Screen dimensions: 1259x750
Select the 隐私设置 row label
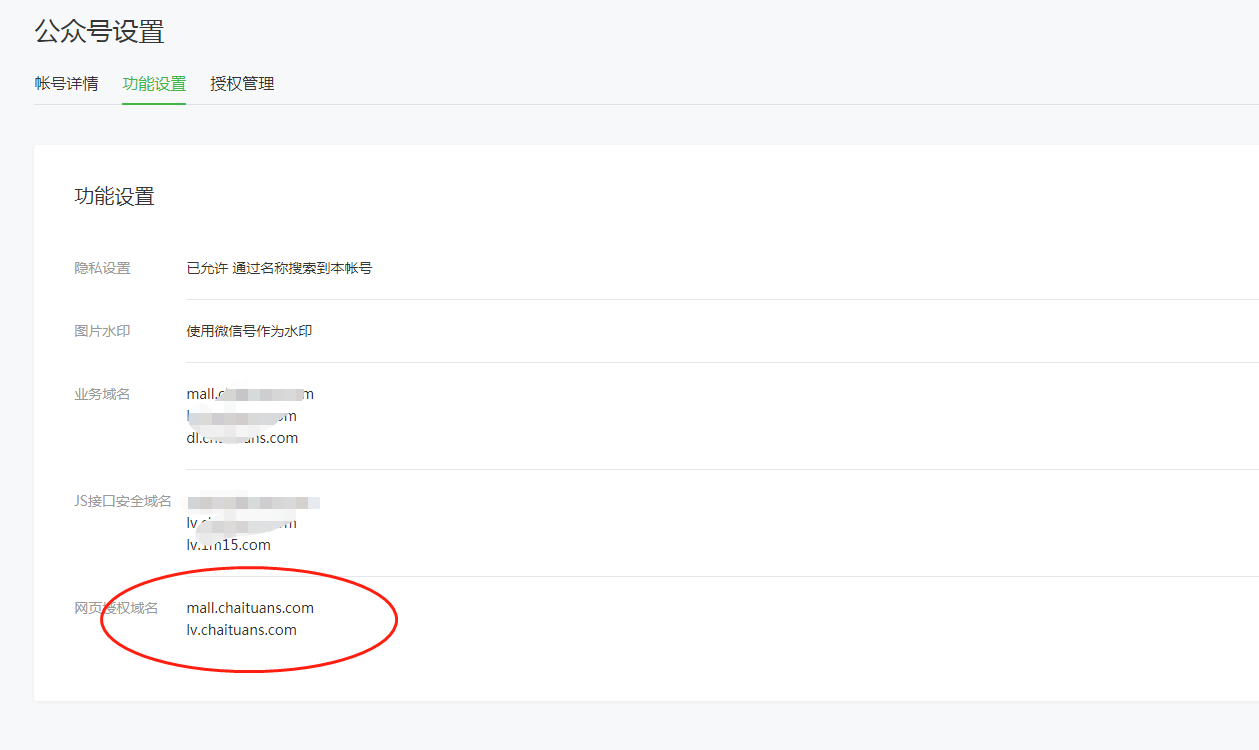(x=102, y=268)
